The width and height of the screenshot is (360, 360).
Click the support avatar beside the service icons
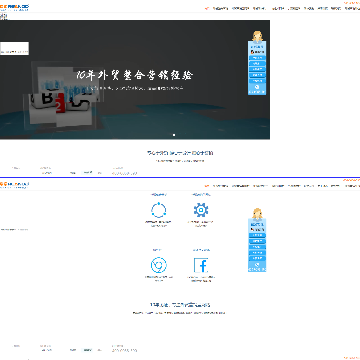(257, 214)
